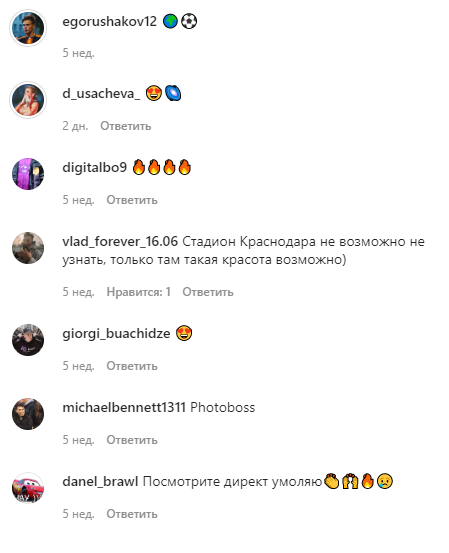Open danel_brawl username link
449x553 pixels.
(x=100, y=482)
